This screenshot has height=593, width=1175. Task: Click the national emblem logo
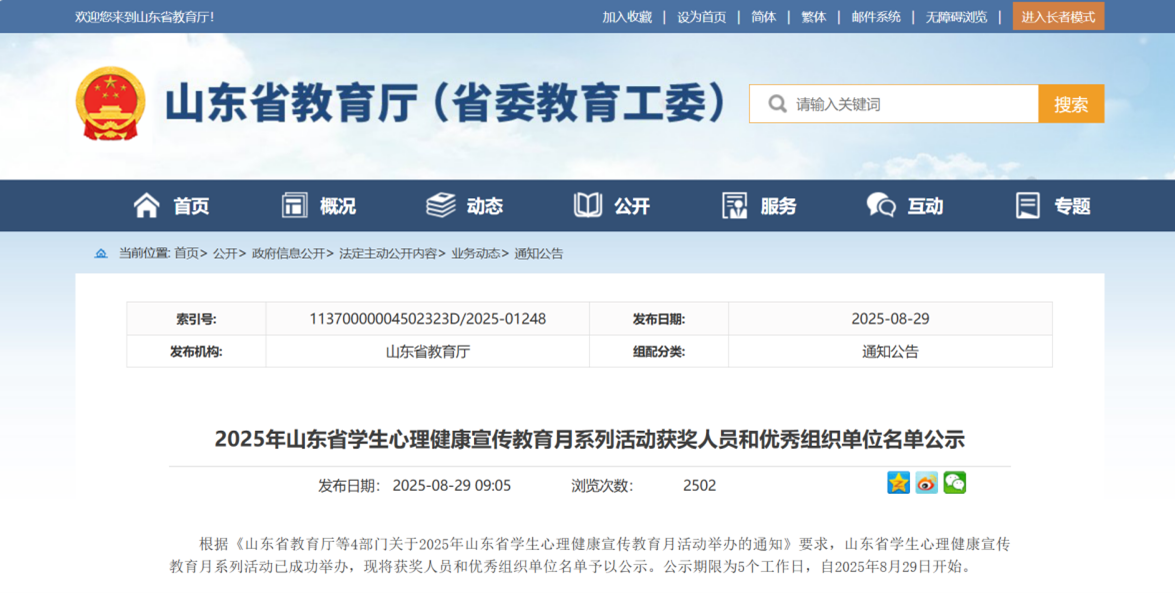click(111, 103)
